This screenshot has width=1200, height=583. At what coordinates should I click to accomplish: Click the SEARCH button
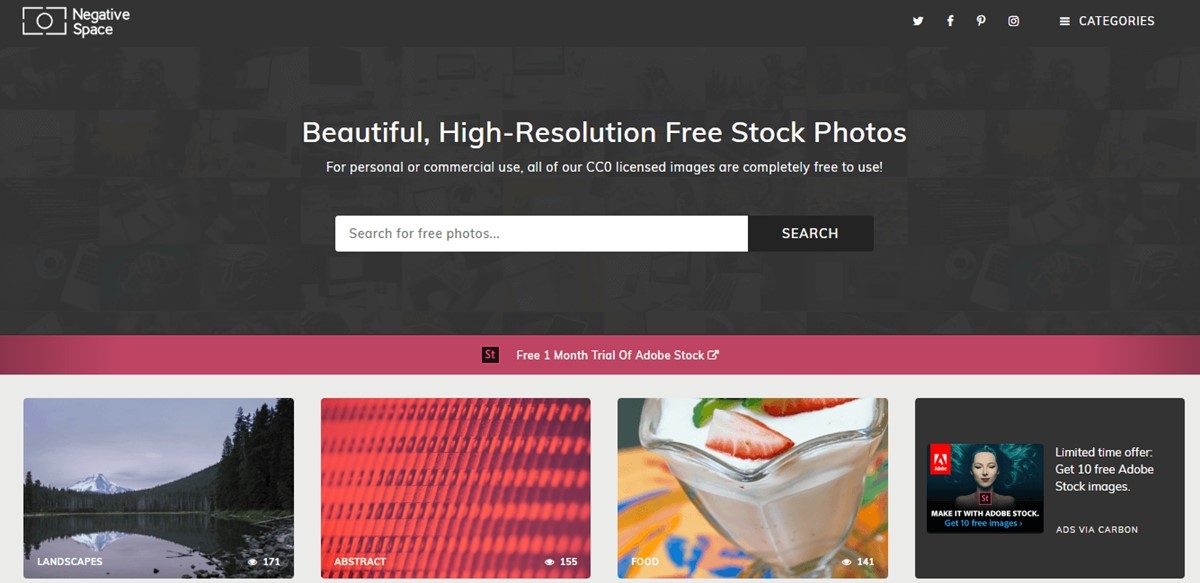810,233
